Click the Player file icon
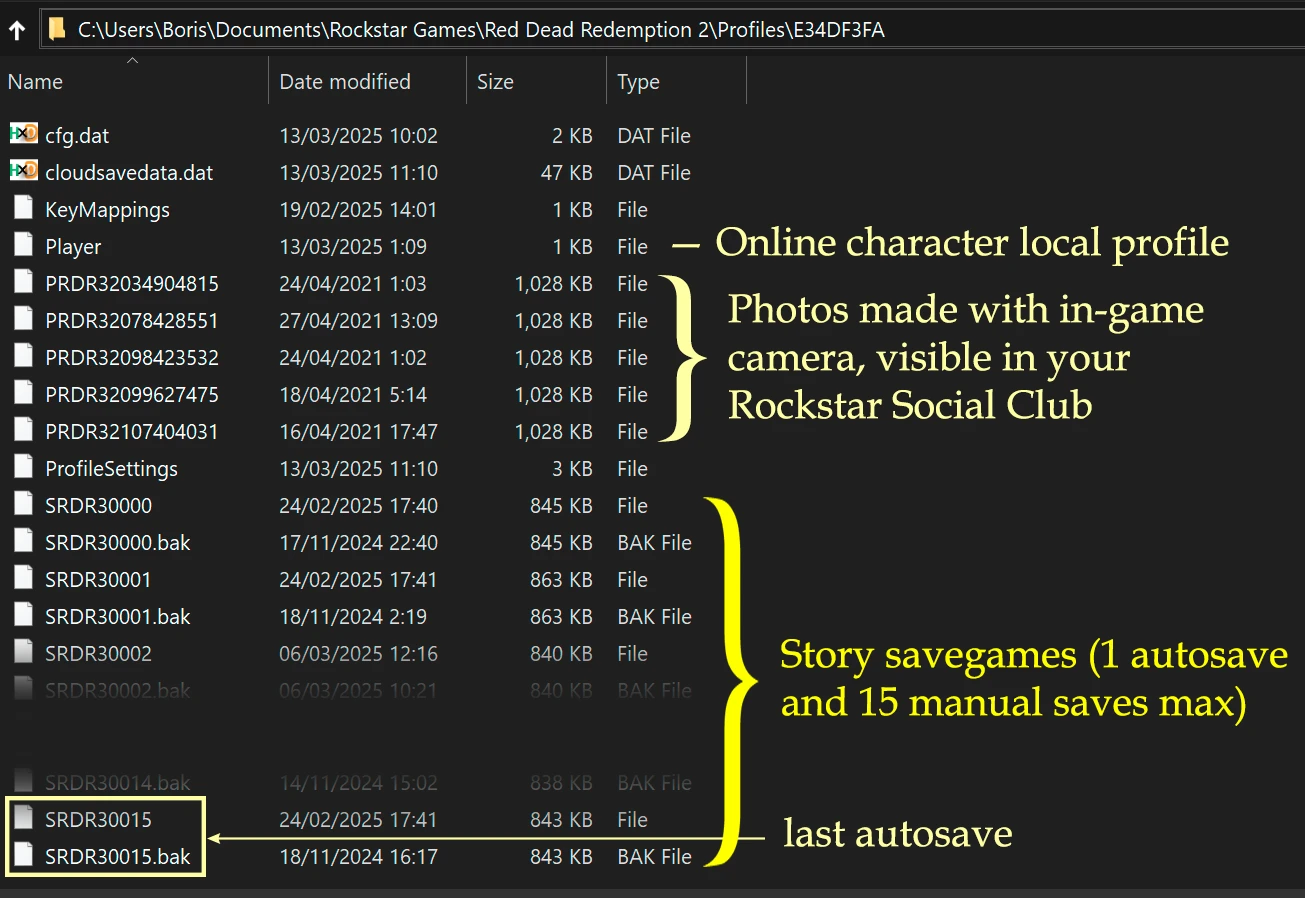The width and height of the screenshot is (1305, 898). coord(23,246)
